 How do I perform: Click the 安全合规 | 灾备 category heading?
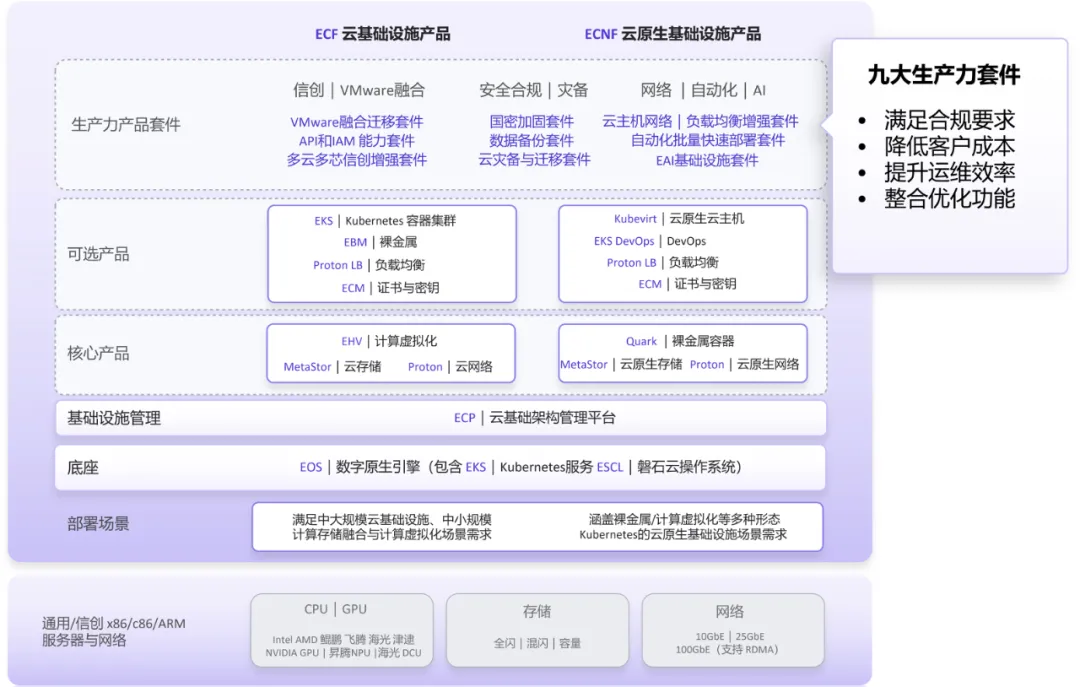click(x=533, y=90)
